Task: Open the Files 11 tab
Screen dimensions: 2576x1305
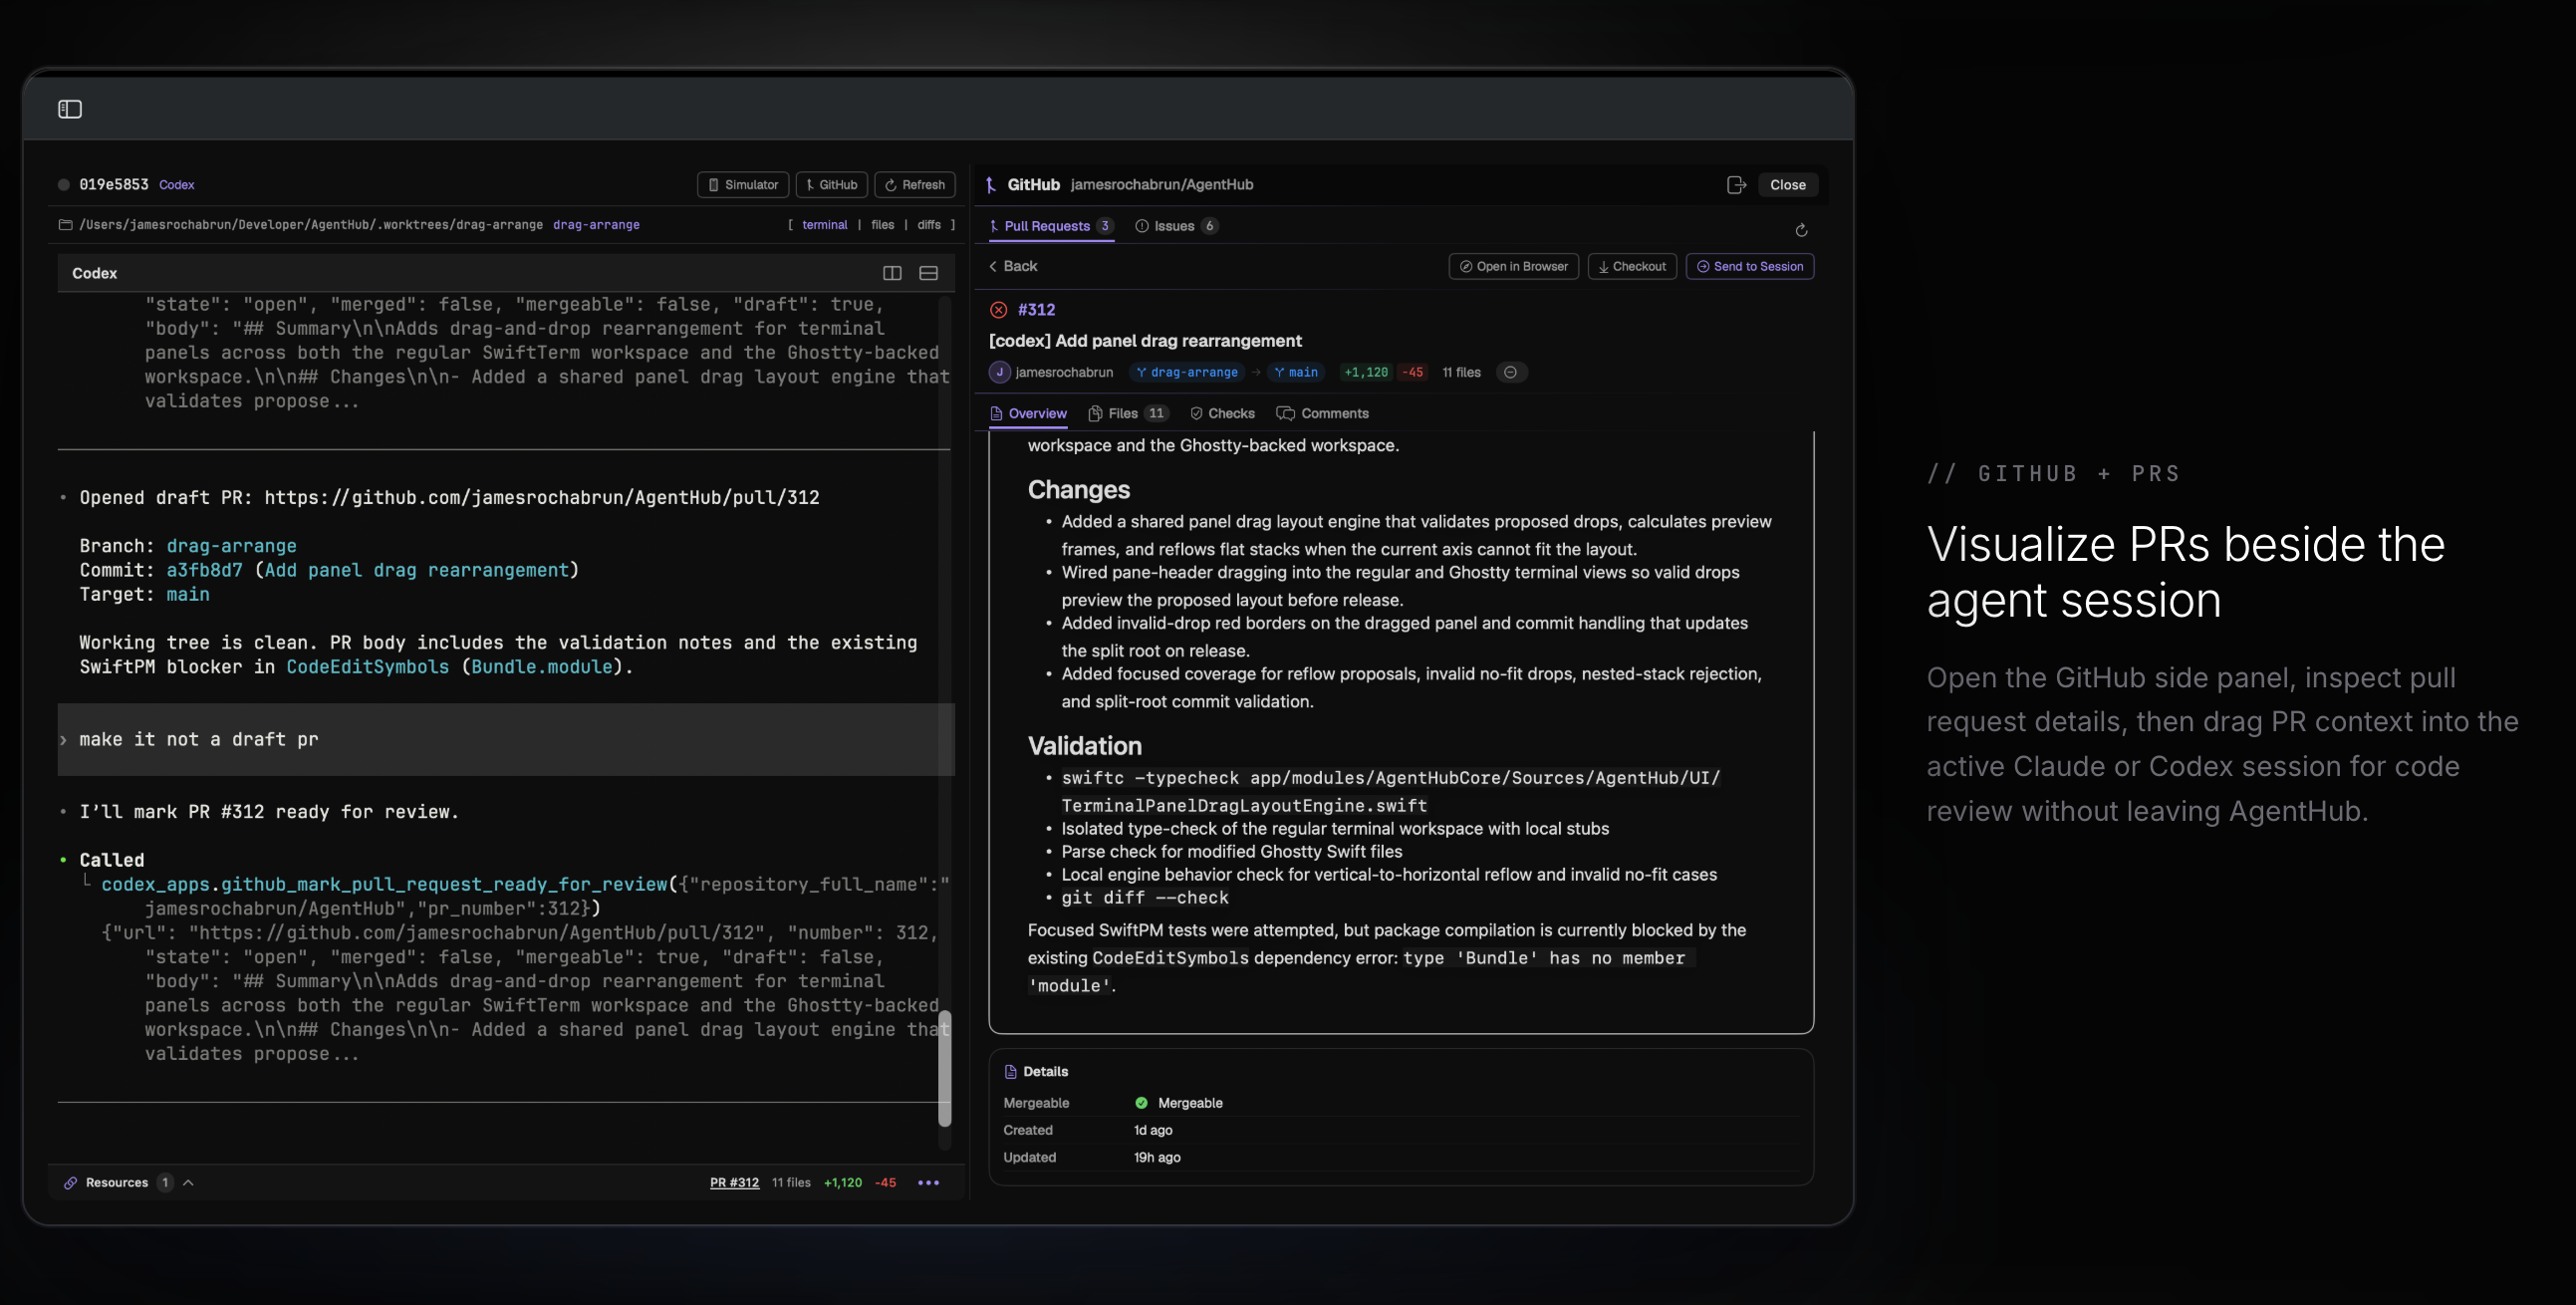Action: (x=1128, y=413)
